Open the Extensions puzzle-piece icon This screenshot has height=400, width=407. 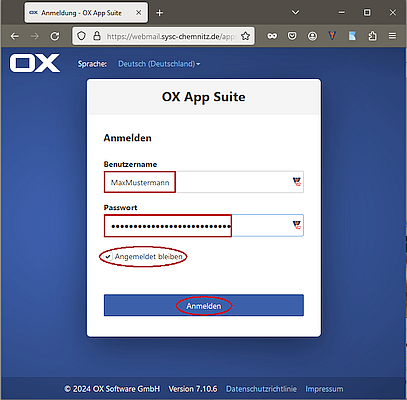(372, 36)
